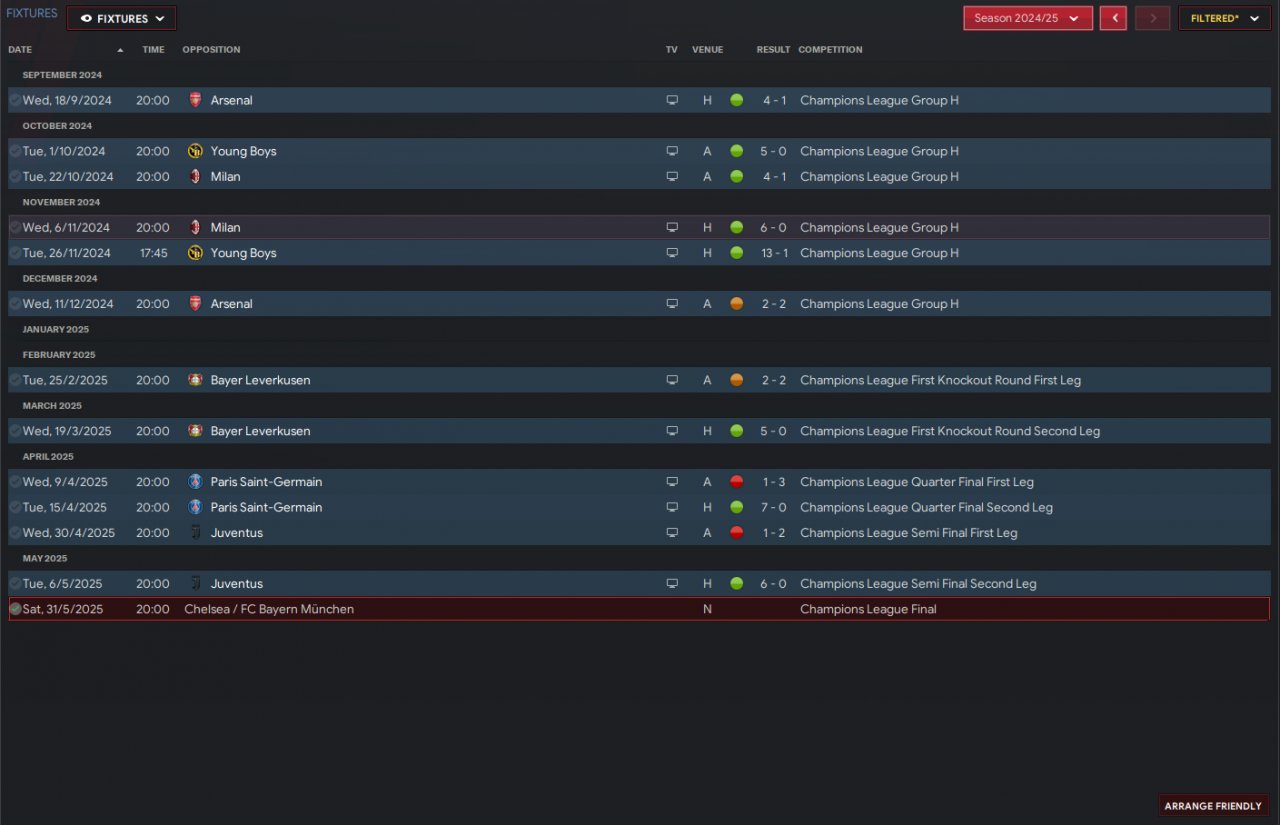
Task: Toggle the tick circle on the 30/4/2025 Juventus row
Action: click(15, 533)
